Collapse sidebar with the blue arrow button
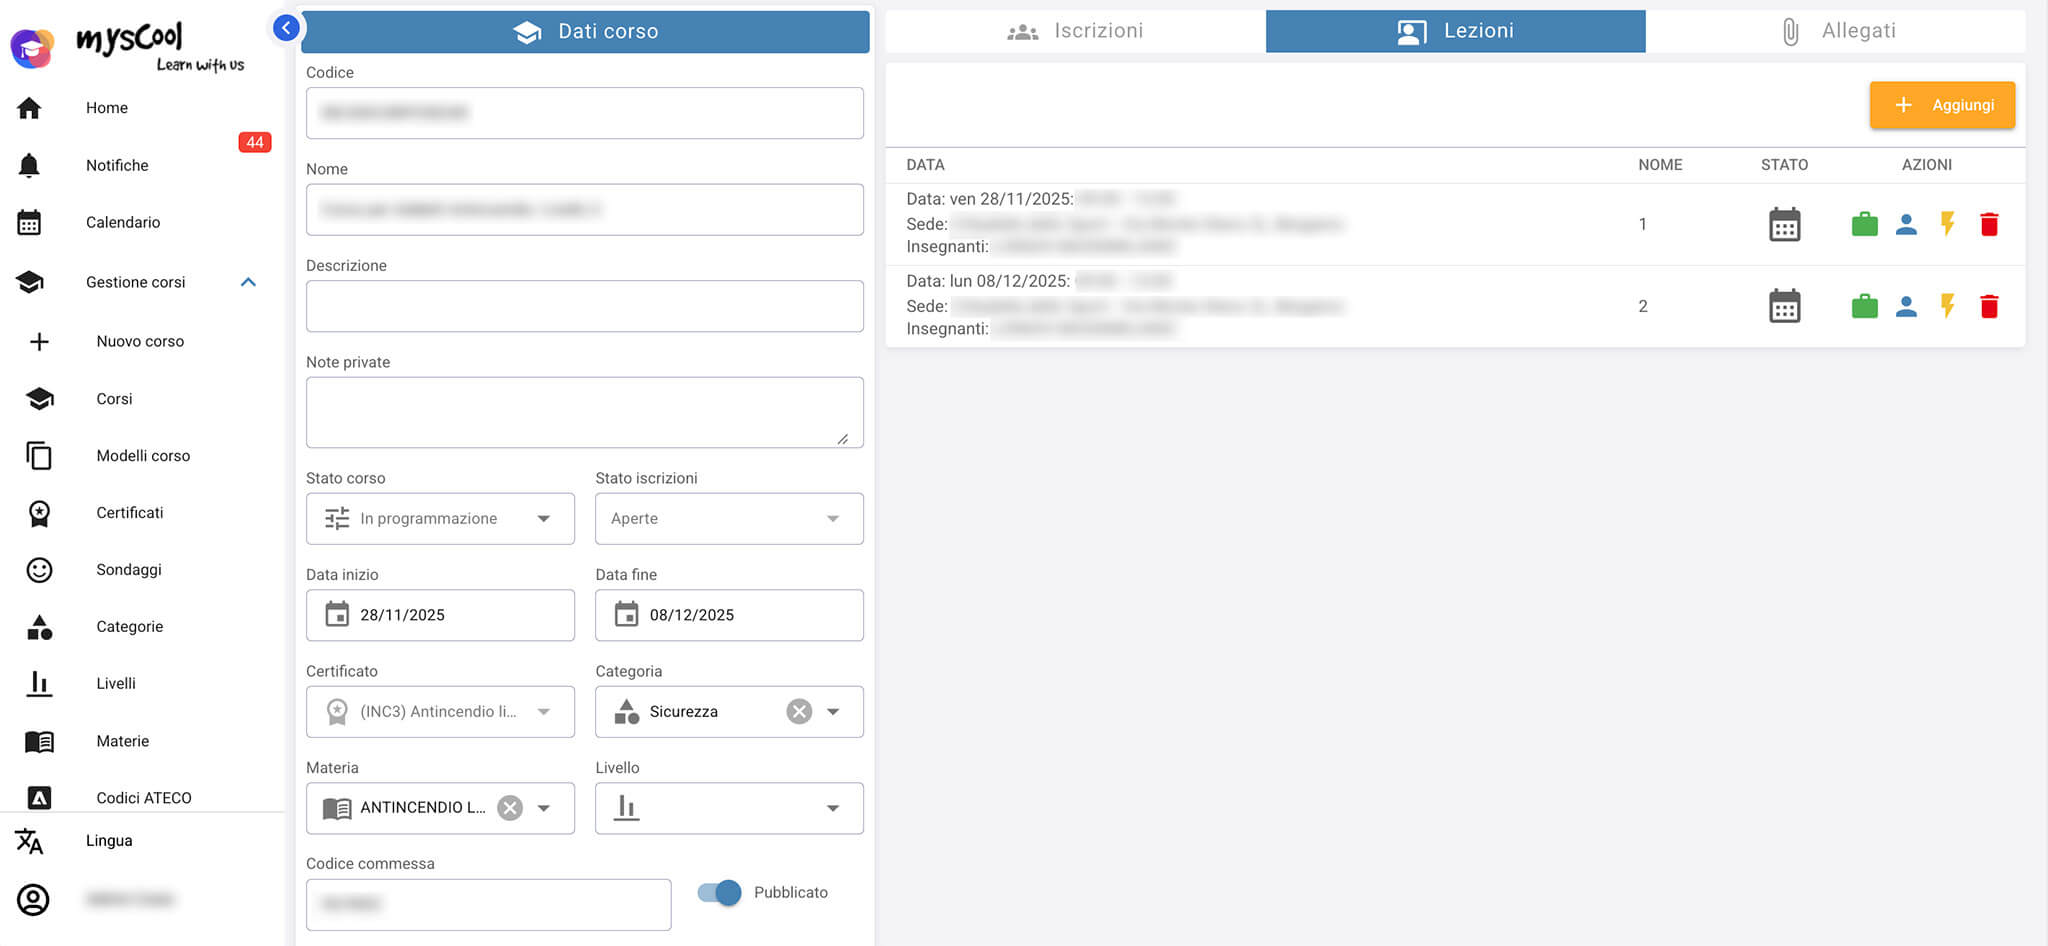Viewport: 2048px width, 946px height. (x=286, y=28)
